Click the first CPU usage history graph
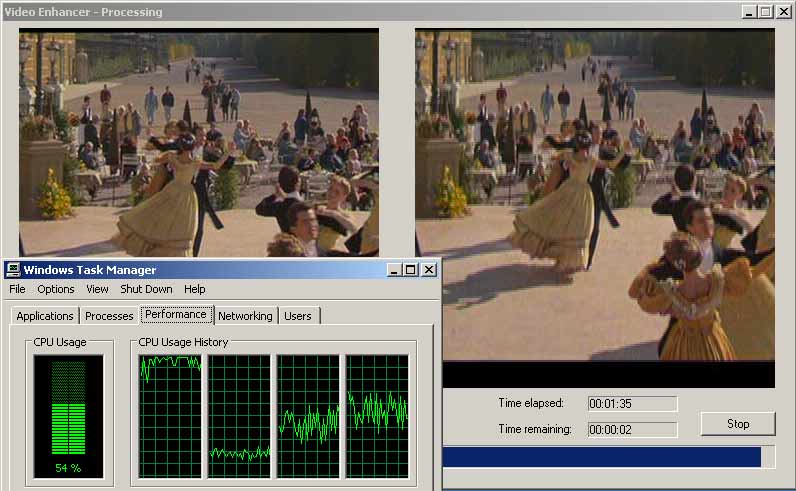This screenshot has width=796, height=491. point(170,416)
